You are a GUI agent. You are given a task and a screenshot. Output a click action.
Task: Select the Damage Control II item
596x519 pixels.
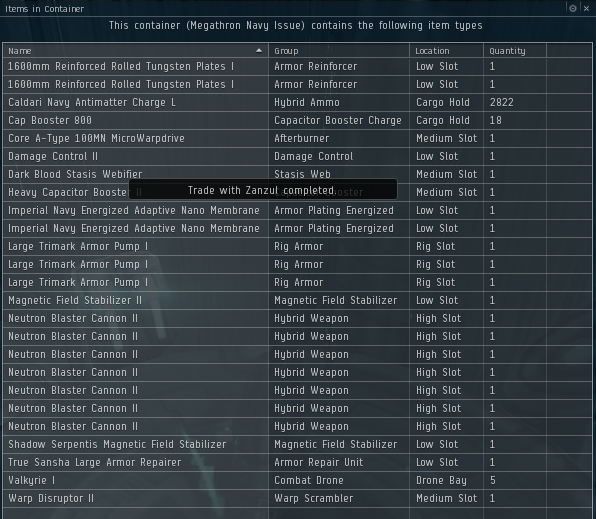297,156
